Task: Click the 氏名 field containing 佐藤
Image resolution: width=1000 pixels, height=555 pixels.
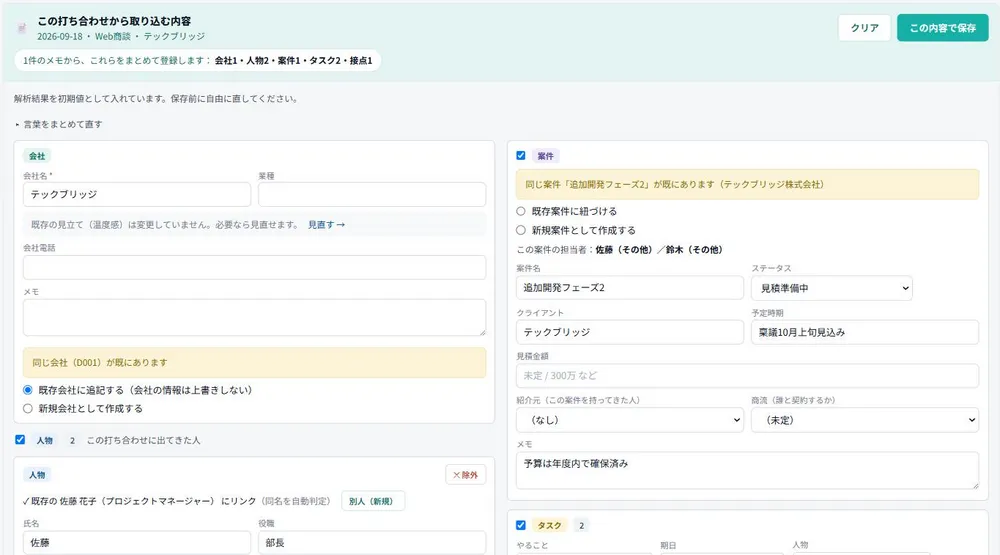Action: point(136,543)
